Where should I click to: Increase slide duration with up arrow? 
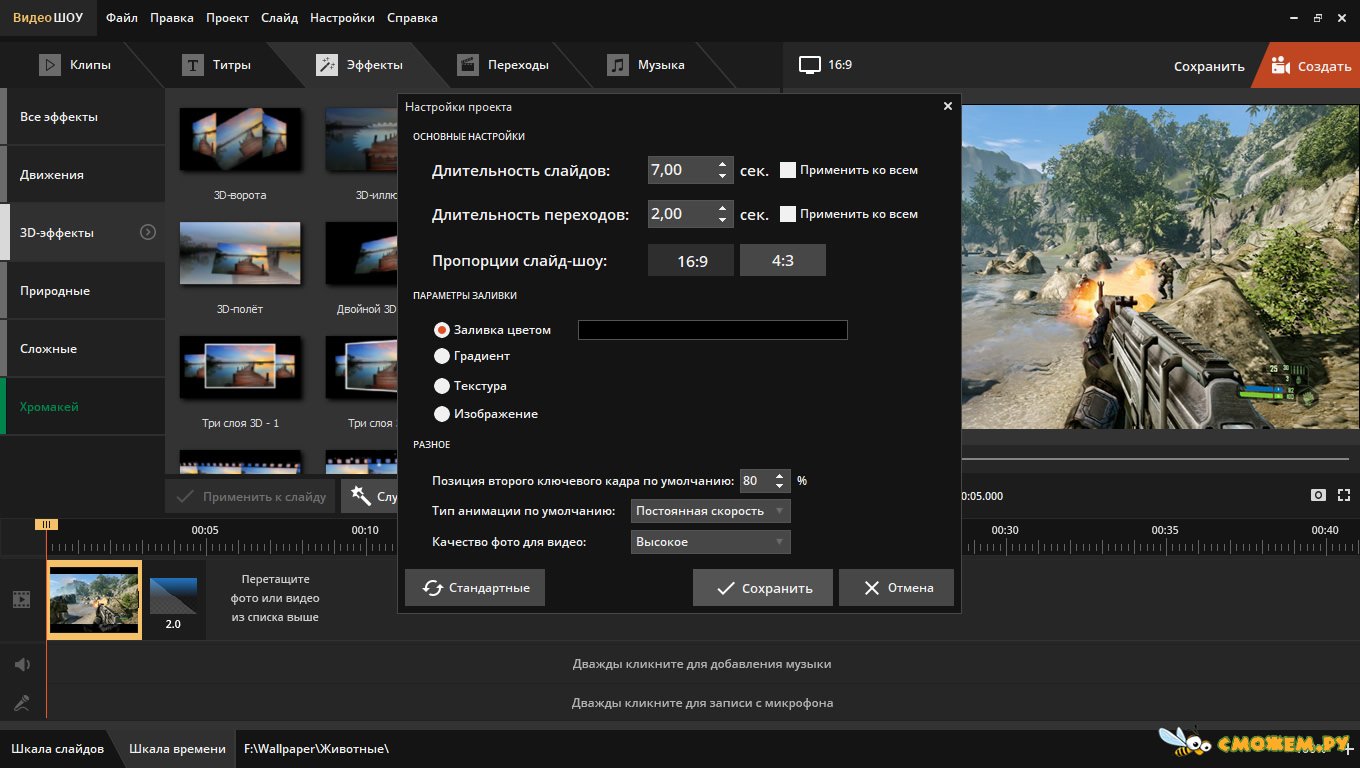point(723,164)
